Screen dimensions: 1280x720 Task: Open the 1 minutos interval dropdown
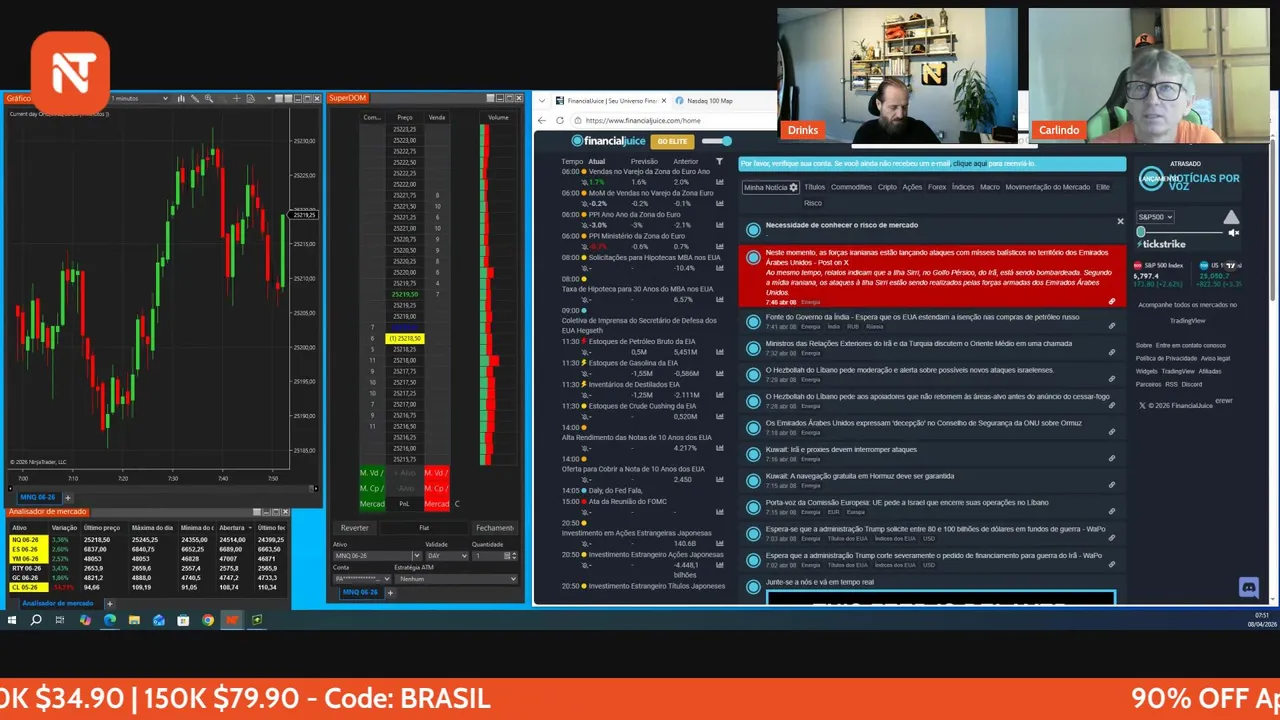coord(140,98)
